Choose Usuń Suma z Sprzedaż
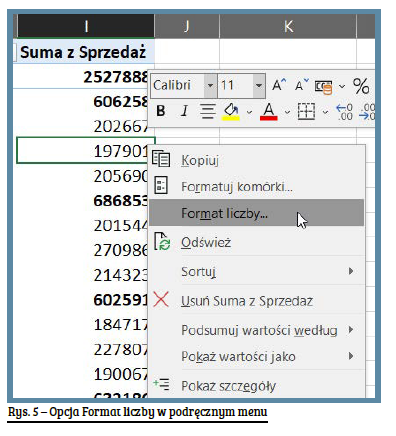The width and height of the screenshot is (396, 436). (257, 301)
